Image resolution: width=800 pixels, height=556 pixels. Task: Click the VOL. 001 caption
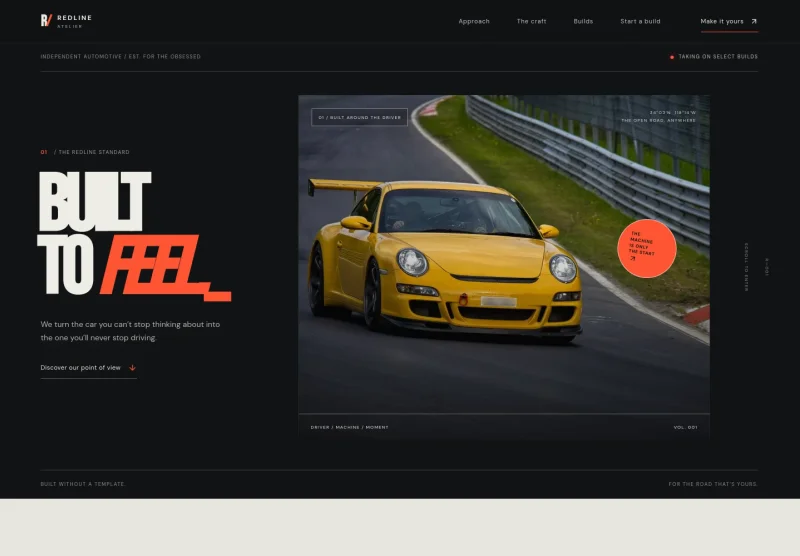[x=685, y=427]
